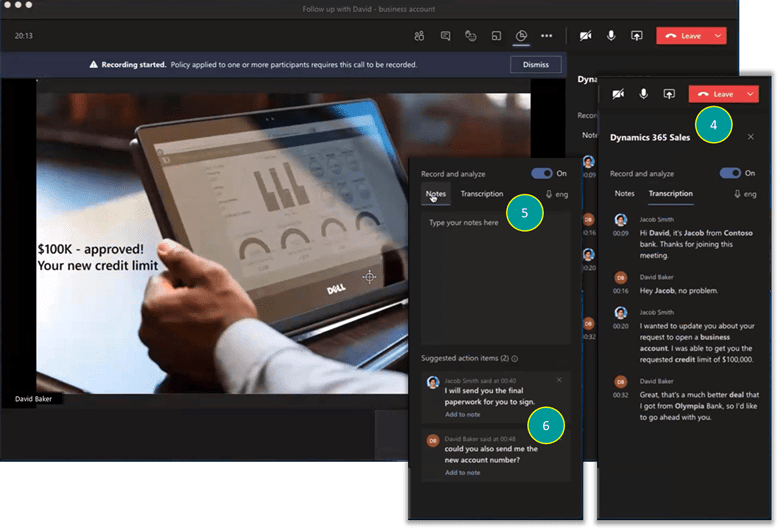The image size is (780, 531).
Task: Show info for Suggested action items
Action: (x=515, y=359)
